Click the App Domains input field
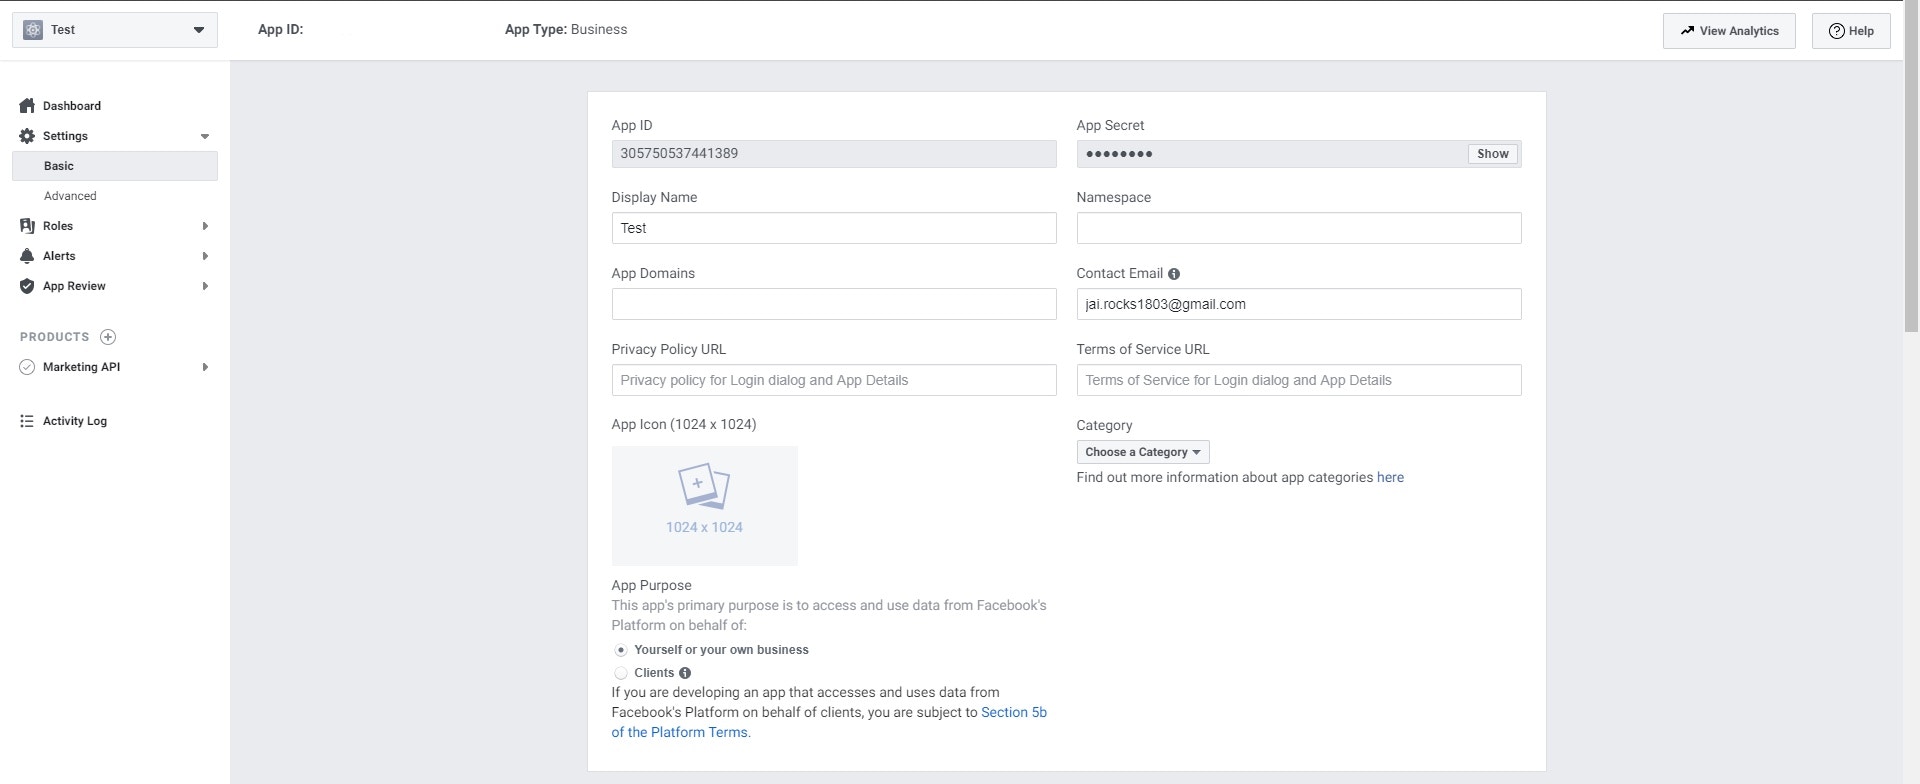The image size is (1920, 784). pyautogui.click(x=834, y=304)
